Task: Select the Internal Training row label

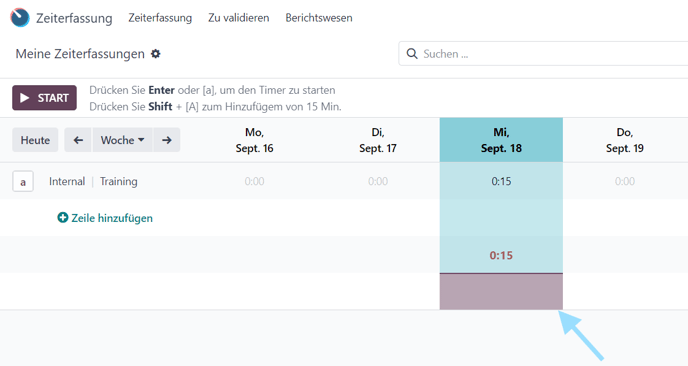Action: click(93, 181)
